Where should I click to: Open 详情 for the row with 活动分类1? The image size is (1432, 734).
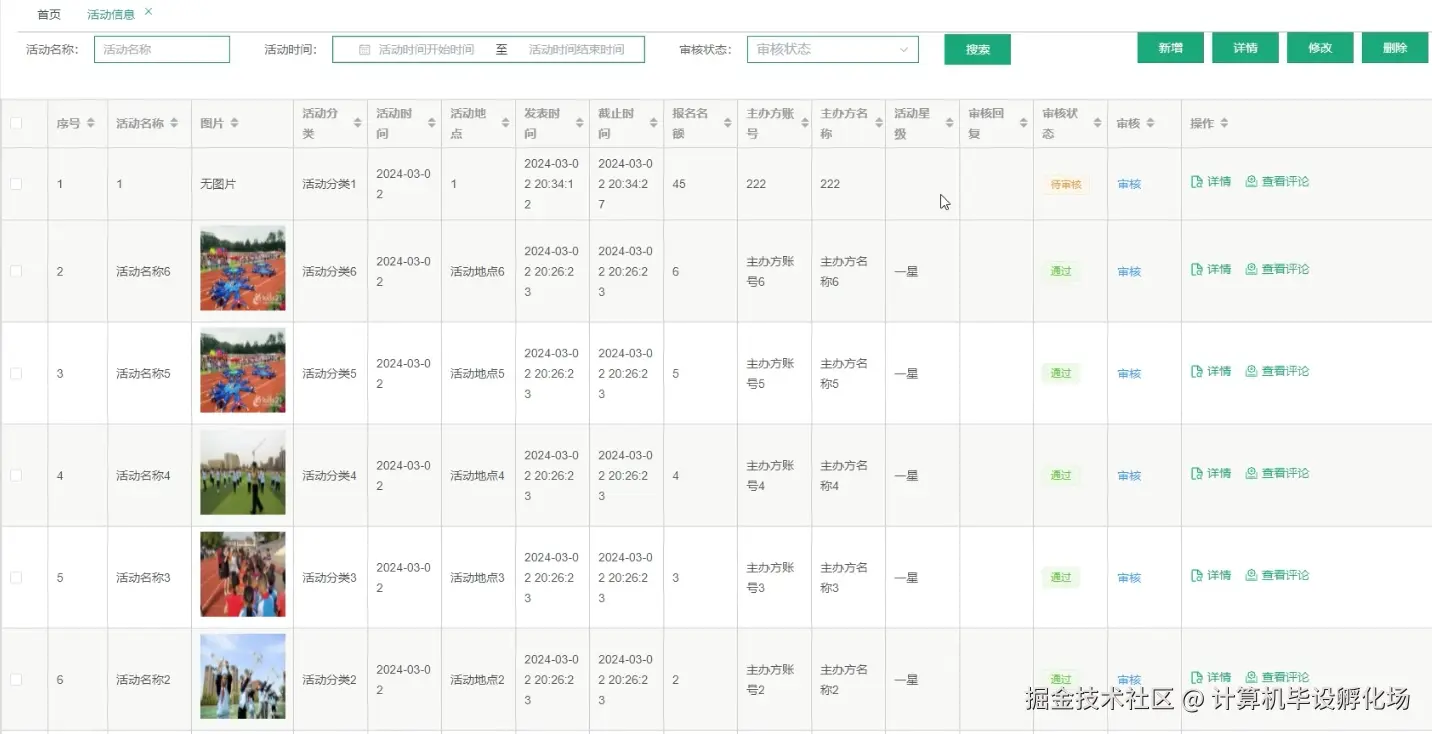(1211, 182)
